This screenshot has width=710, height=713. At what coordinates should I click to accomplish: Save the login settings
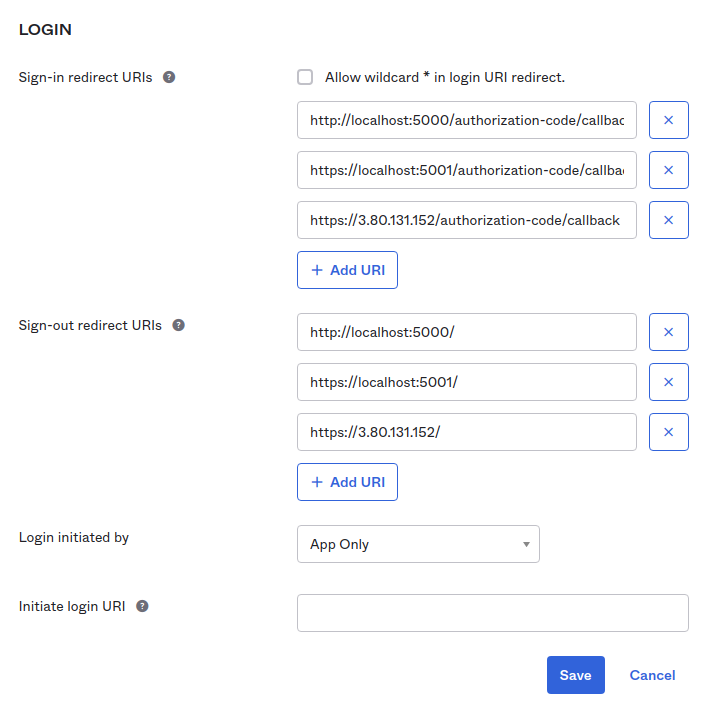click(x=575, y=675)
